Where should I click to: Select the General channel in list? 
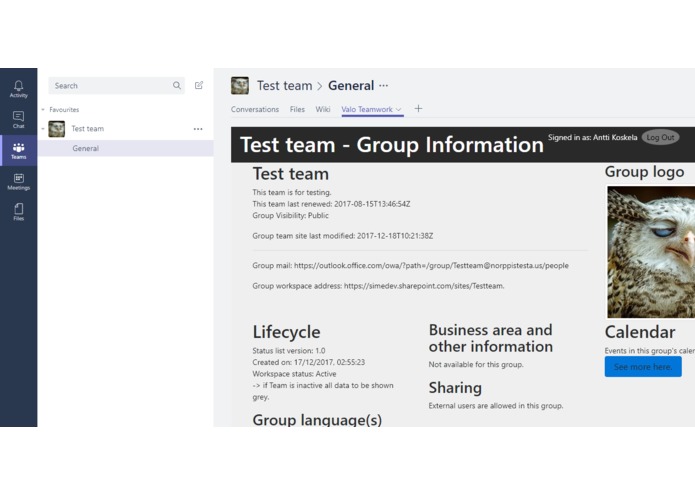(x=126, y=148)
